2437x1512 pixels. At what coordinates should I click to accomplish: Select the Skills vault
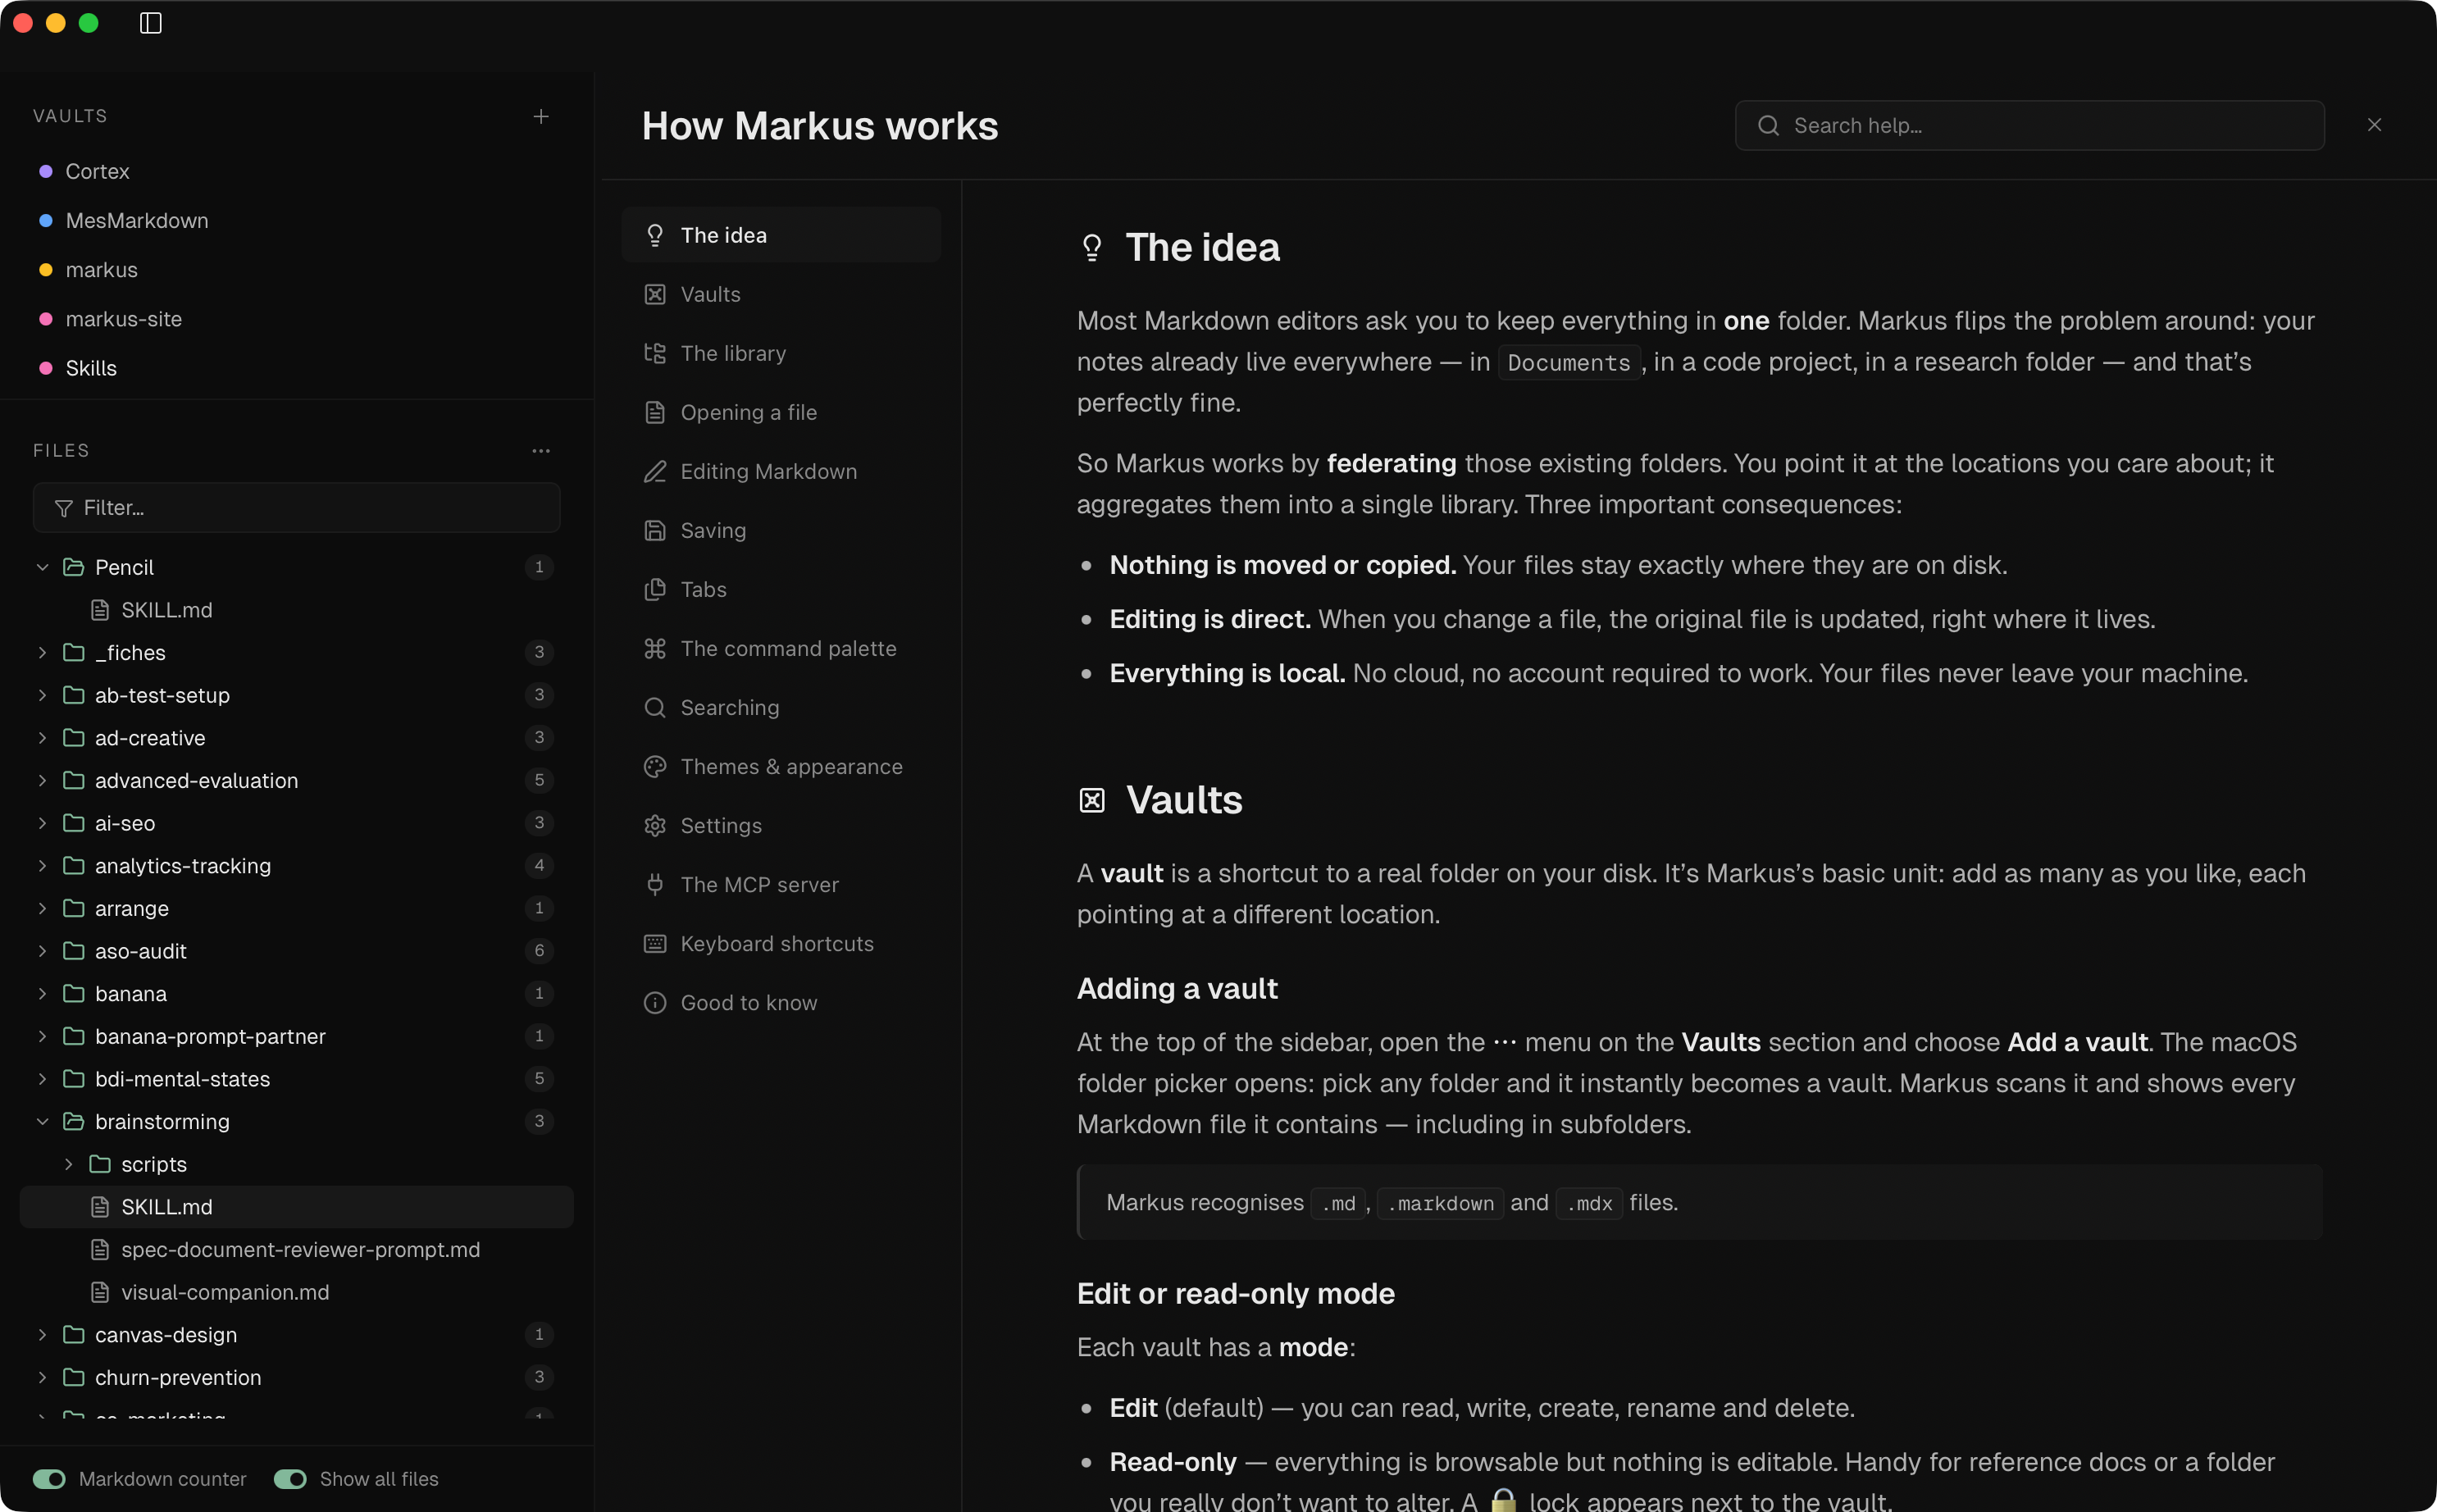296,368
